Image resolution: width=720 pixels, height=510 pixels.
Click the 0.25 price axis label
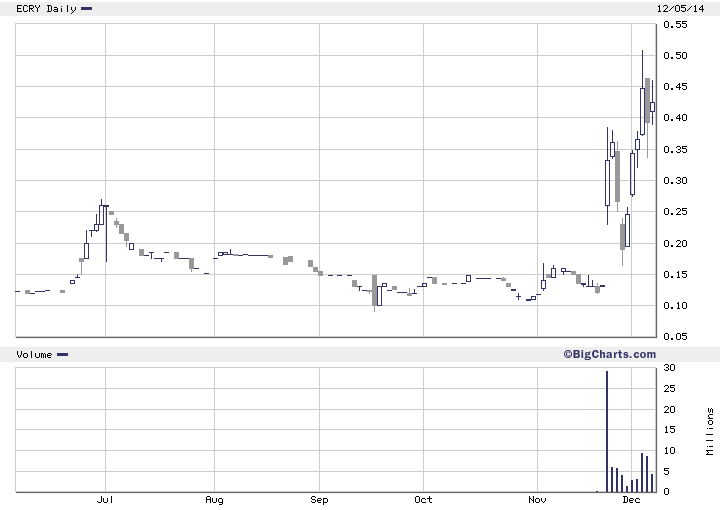point(675,212)
